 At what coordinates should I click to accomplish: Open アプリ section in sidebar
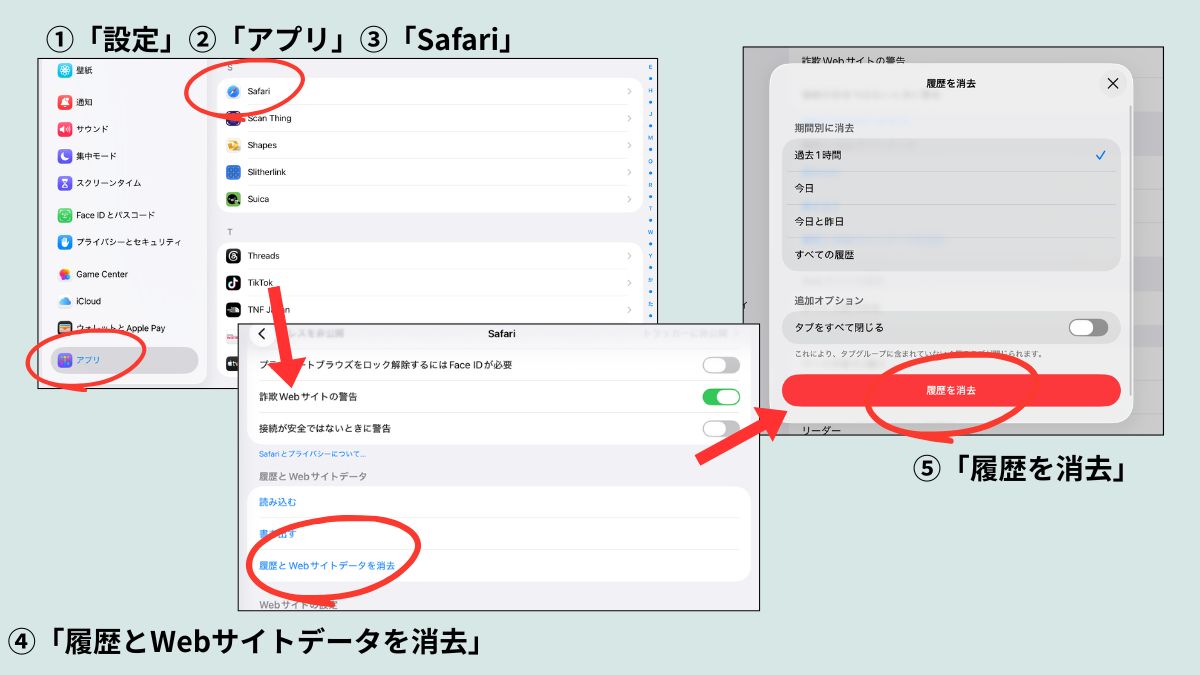click(125, 360)
